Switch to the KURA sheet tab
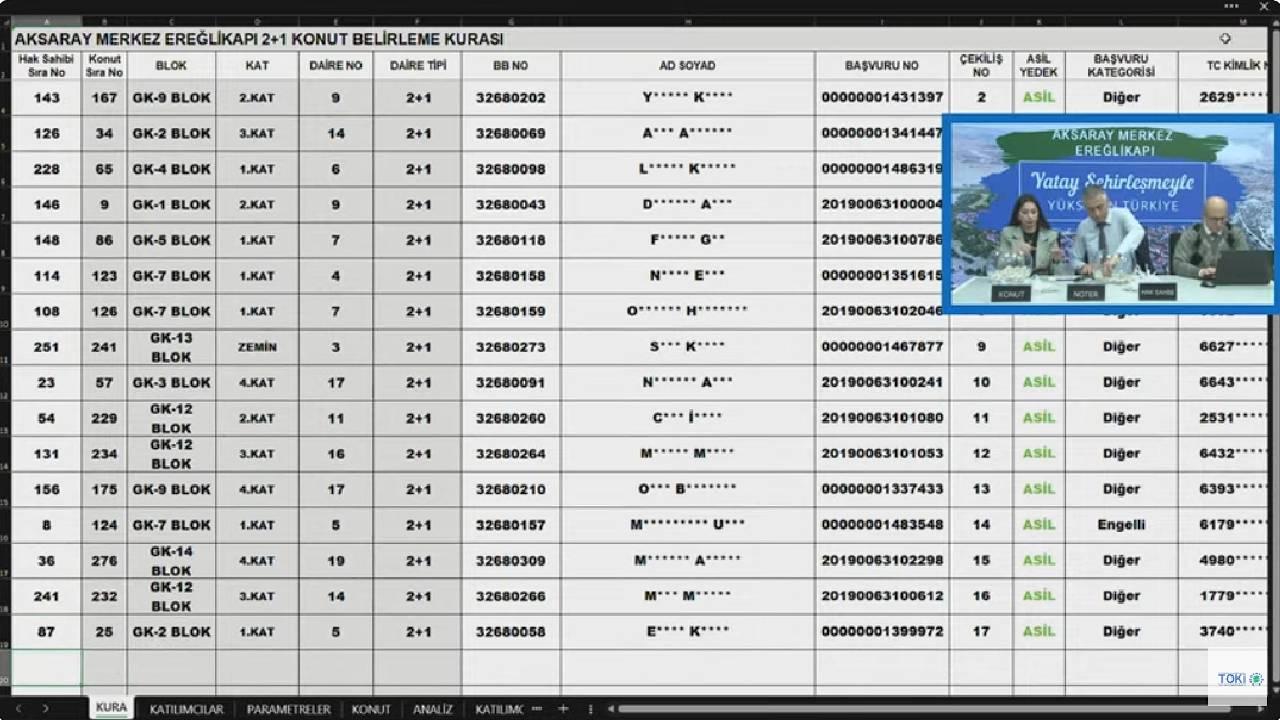Image resolution: width=1280 pixels, height=720 pixels. pos(111,707)
